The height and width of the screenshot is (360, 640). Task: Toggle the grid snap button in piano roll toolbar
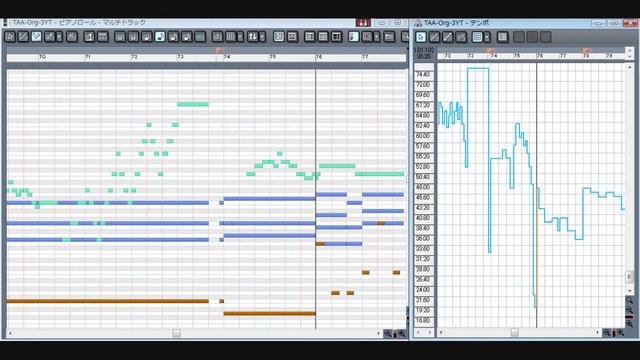231,37
